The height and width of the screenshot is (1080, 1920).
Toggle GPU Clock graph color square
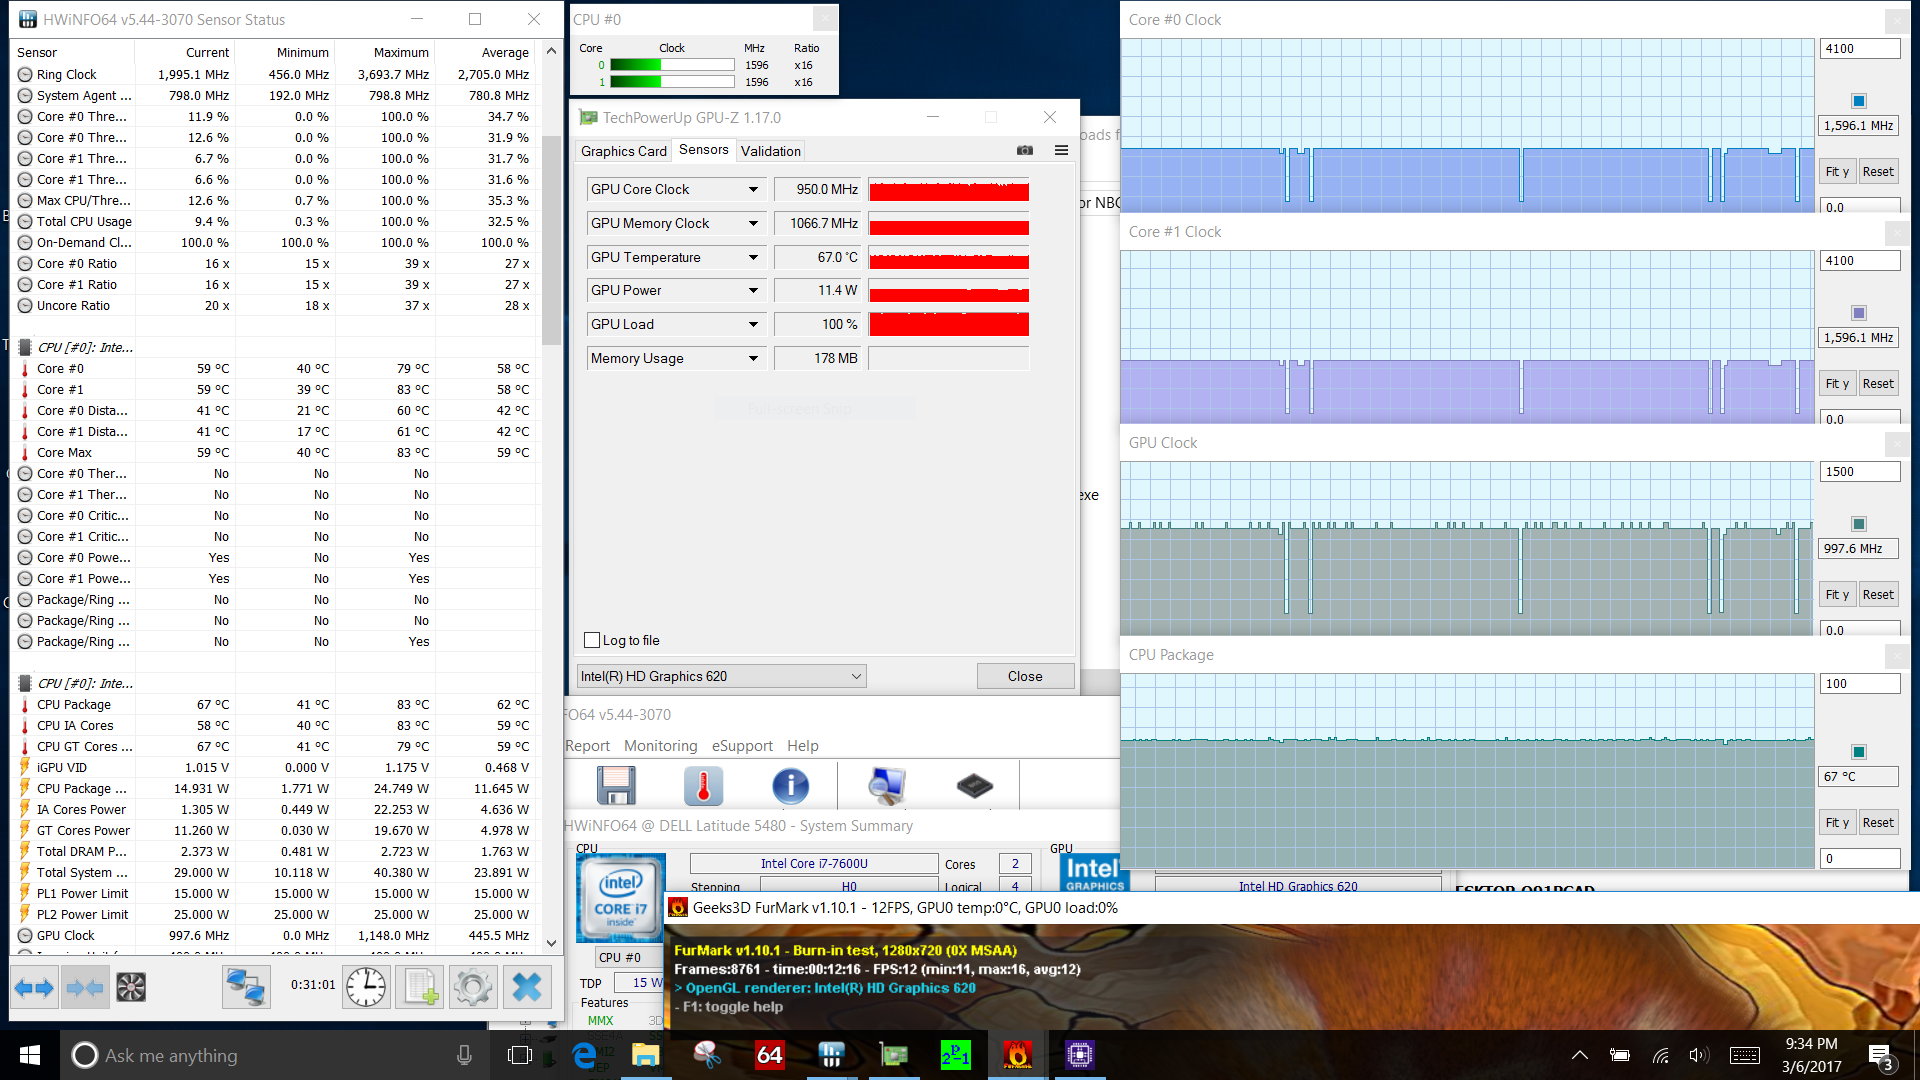(1858, 524)
